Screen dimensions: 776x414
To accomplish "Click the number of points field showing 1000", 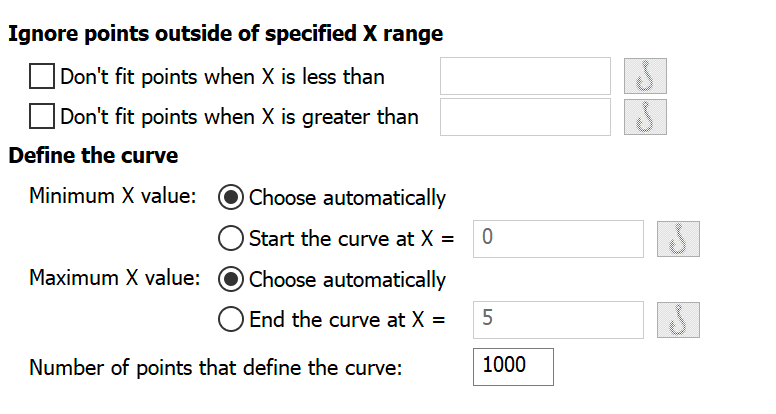I will pyautogui.click(x=513, y=366).
